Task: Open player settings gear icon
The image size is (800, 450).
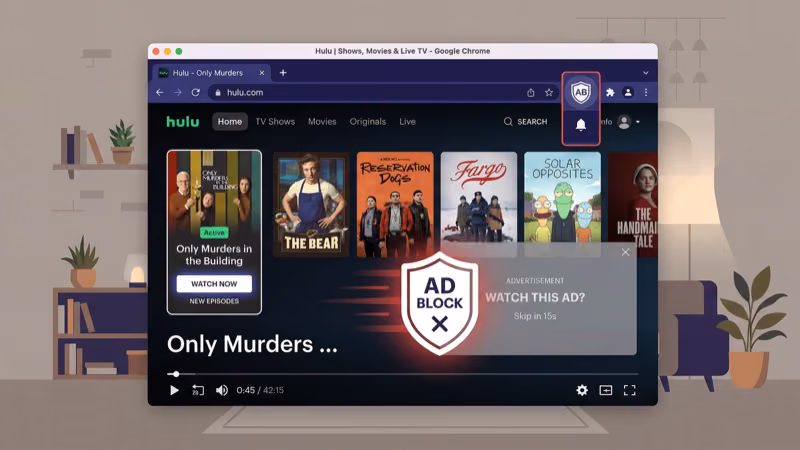Action: pyautogui.click(x=582, y=390)
